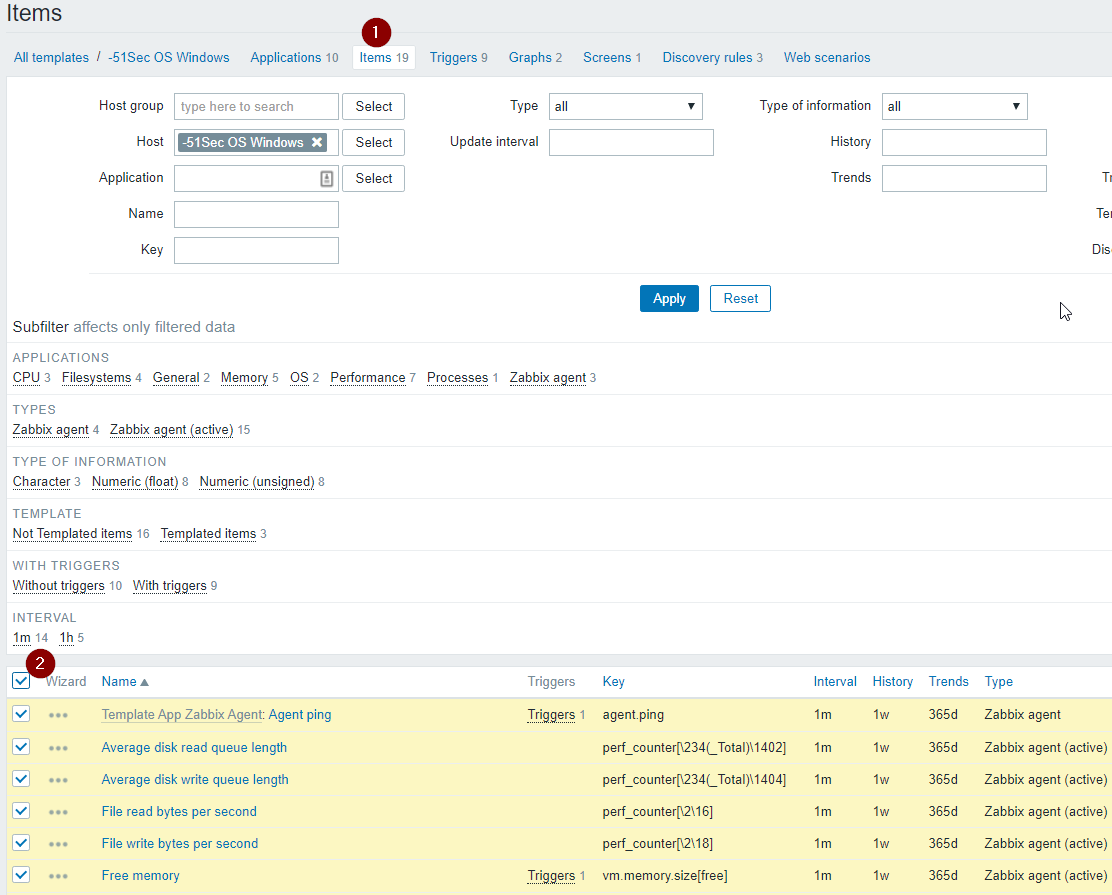Filter items by 1m interval
Viewport: 1112px width, 895px height.
22,638
